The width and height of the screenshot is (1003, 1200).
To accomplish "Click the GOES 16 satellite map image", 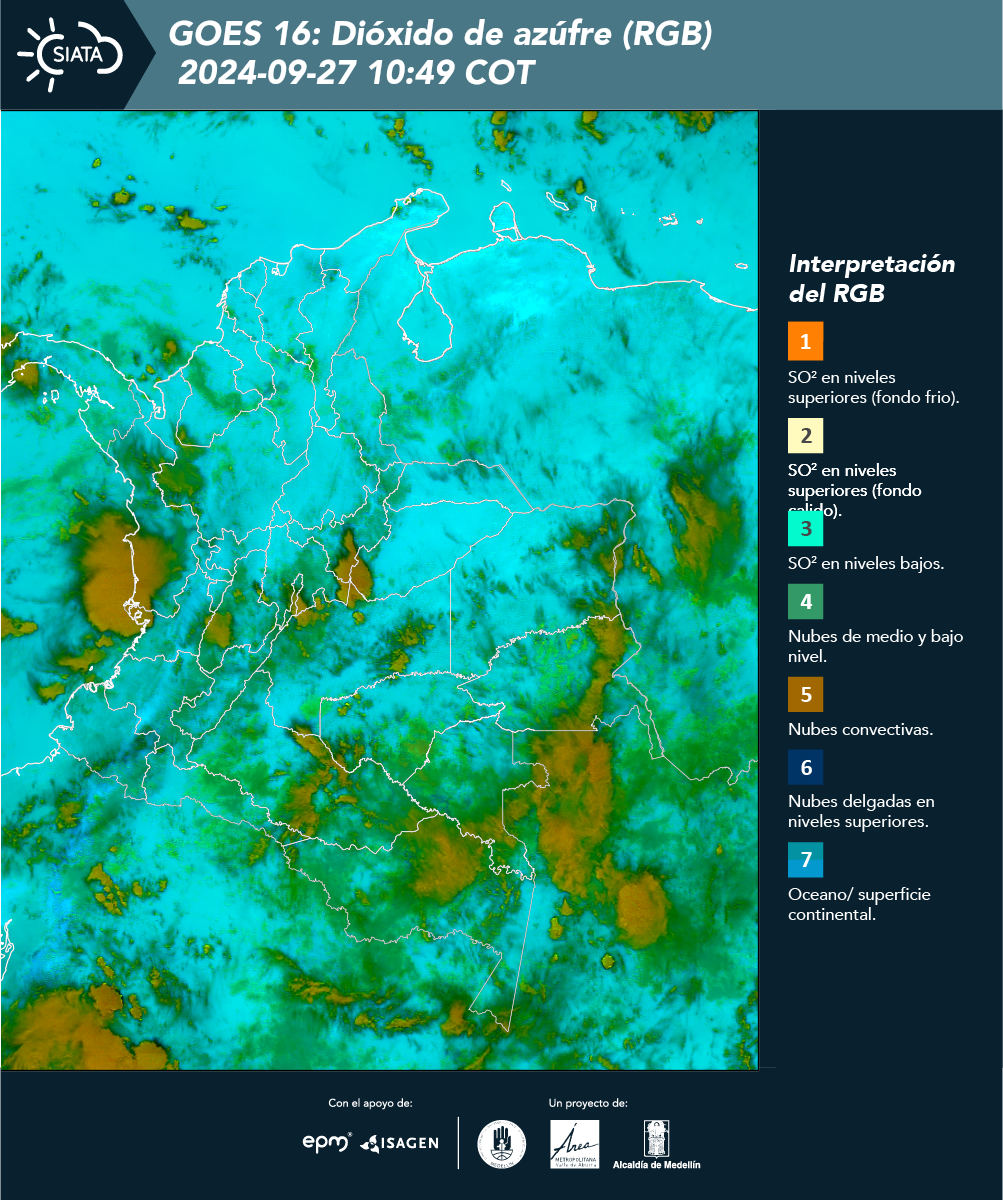I will tap(379, 590).
